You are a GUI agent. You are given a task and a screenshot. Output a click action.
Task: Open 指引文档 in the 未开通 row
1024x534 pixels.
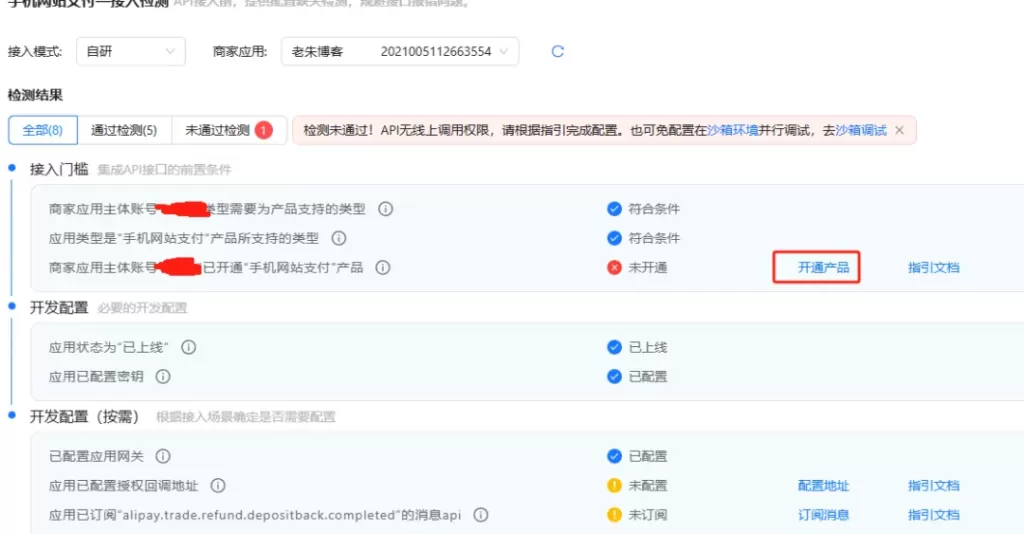pyautogui.click(x=933, y=268)
